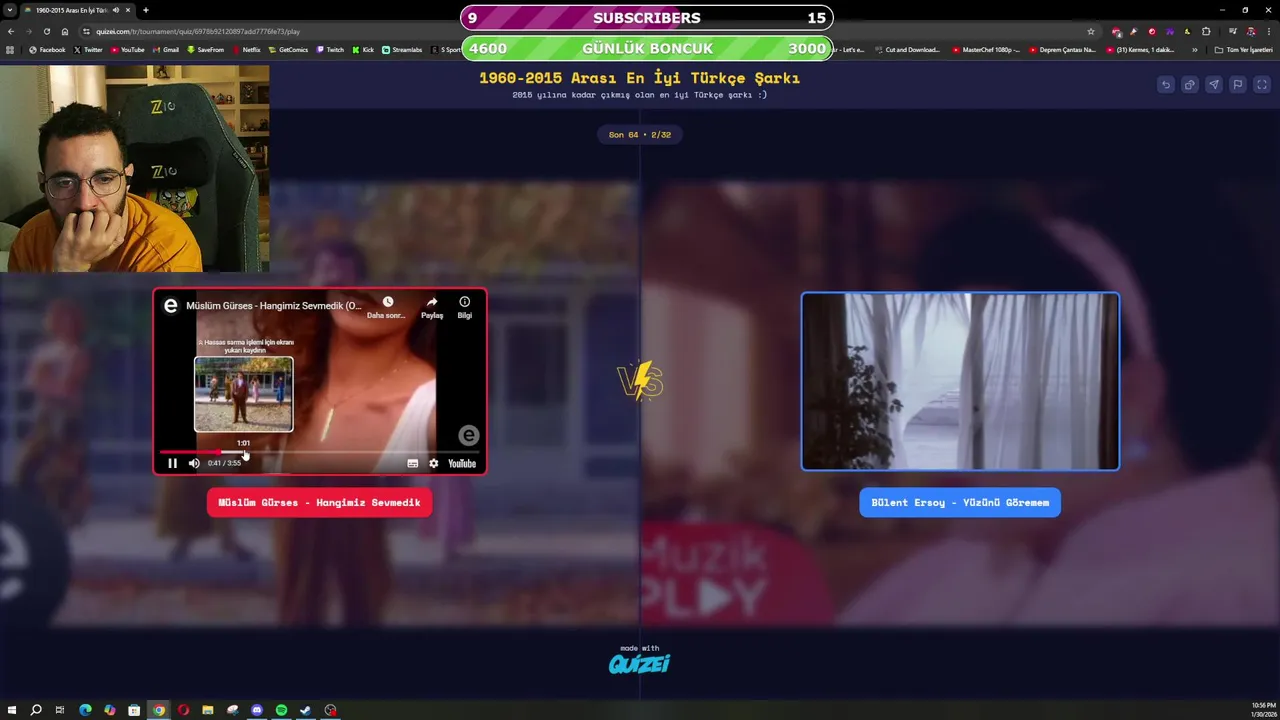The image size is (1280, 720).
Task: Bookmark this page with star icon
Action: click(x=1091, y=31)
